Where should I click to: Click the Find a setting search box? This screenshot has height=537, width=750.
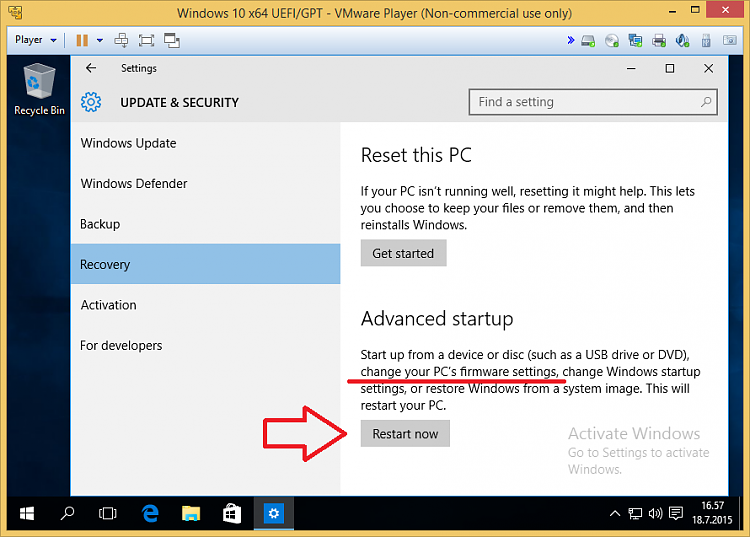point(593,102)
